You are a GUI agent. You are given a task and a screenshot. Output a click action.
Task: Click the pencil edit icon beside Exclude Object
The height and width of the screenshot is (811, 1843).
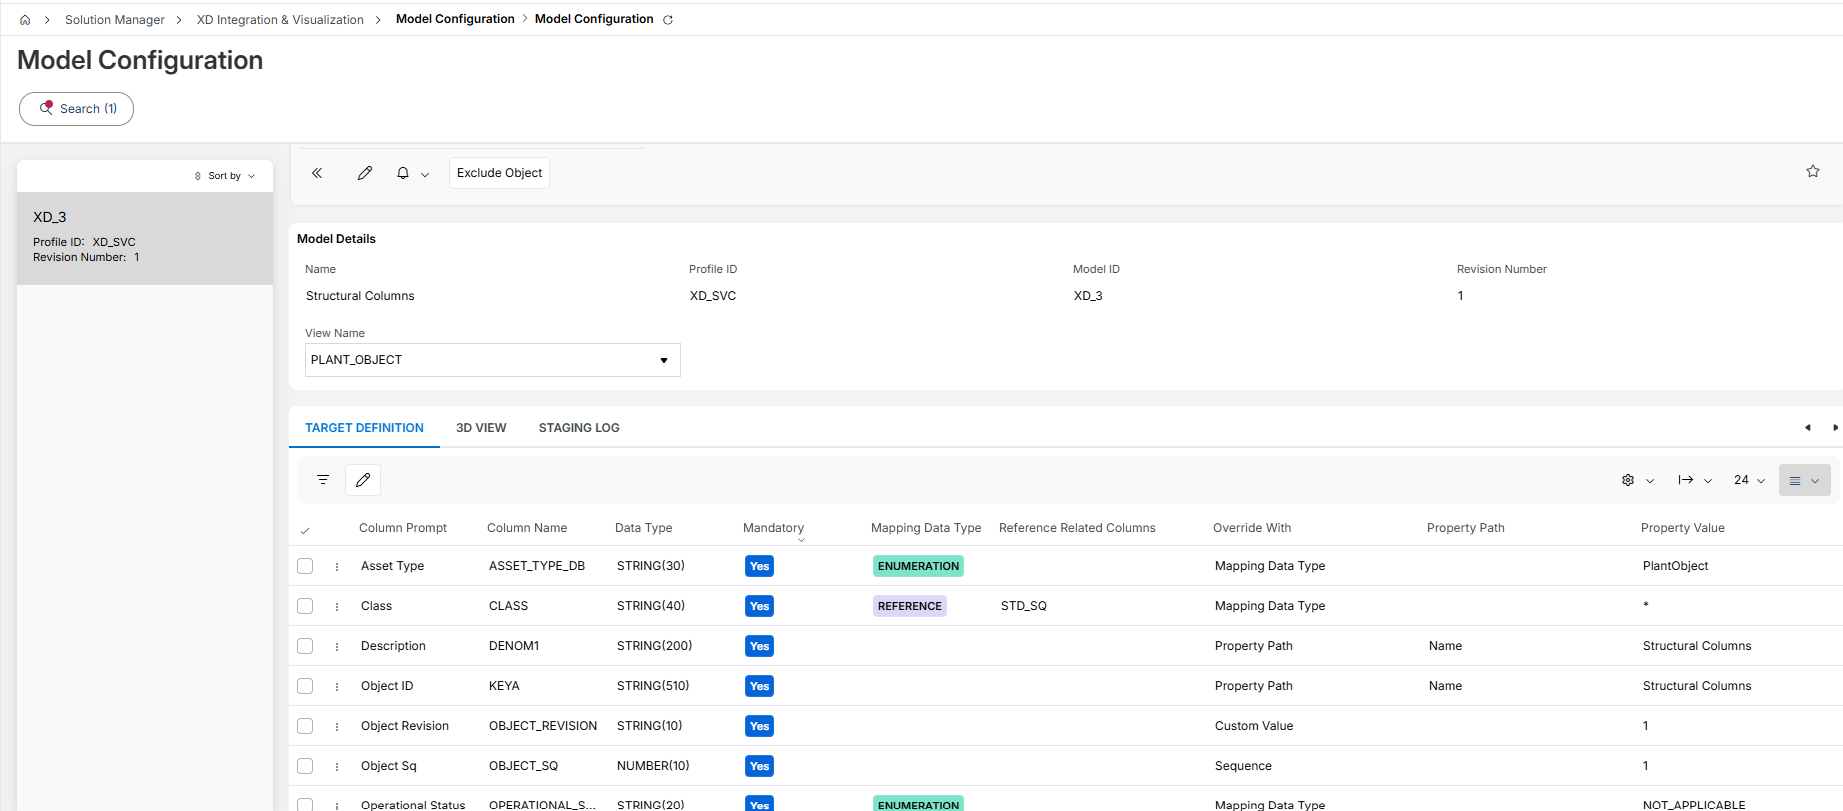click(365, 173)
